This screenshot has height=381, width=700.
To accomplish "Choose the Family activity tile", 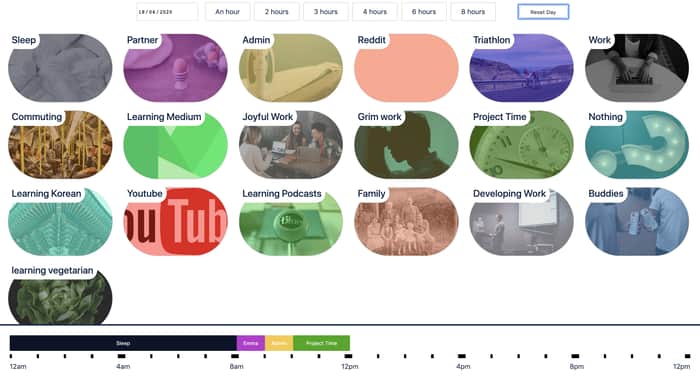I will (406, 222).
